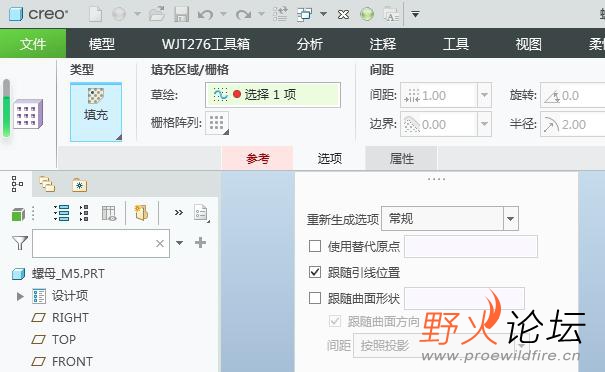Expand the tree toolbar overflow chevrons
The image size is (605, 372).
(179, 212)
